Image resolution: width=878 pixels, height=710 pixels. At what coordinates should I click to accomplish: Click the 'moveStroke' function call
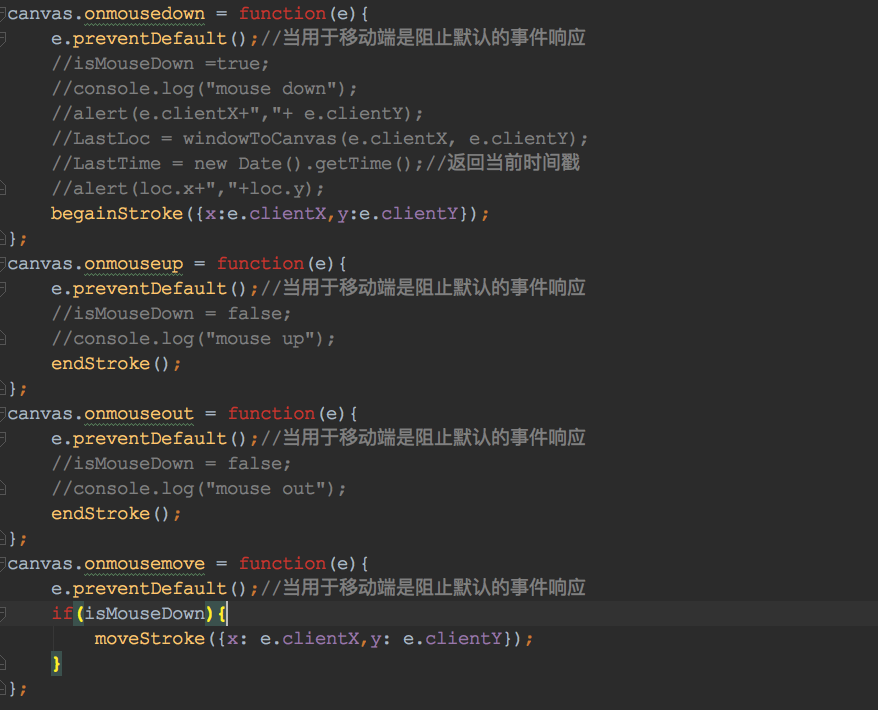(150, 638)
